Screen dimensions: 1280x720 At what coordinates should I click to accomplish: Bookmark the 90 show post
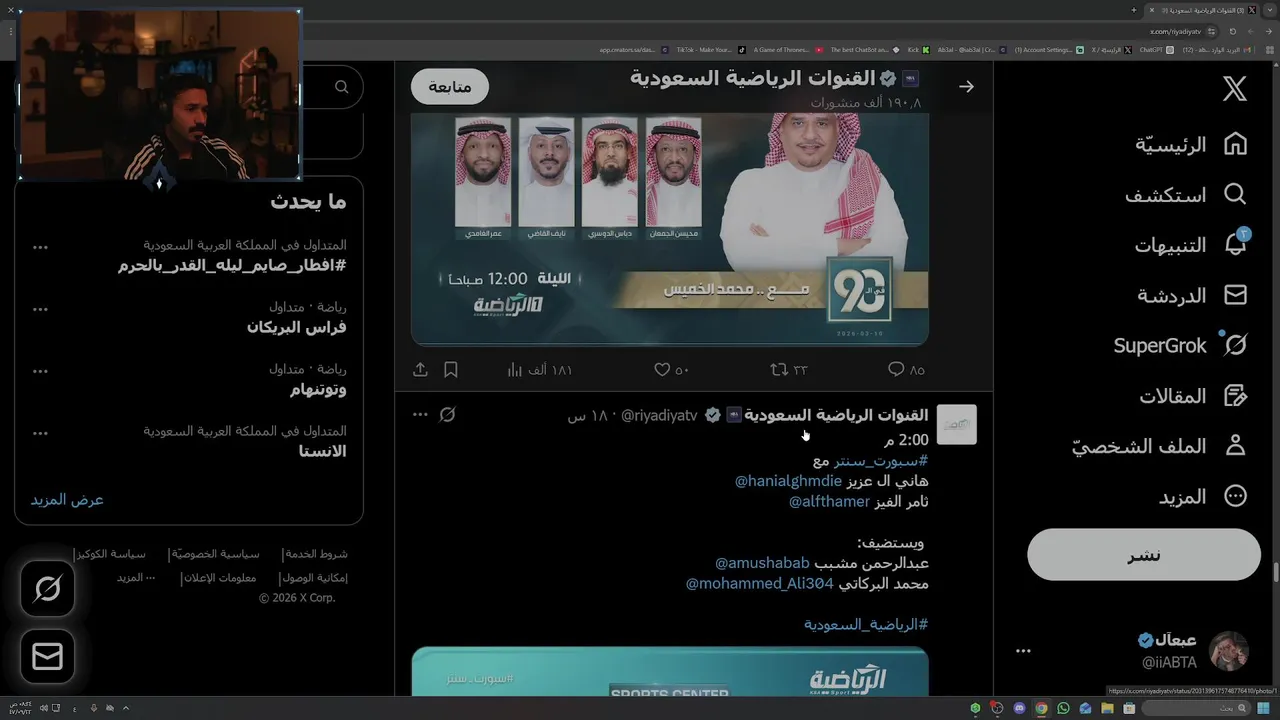pos(451,370)
